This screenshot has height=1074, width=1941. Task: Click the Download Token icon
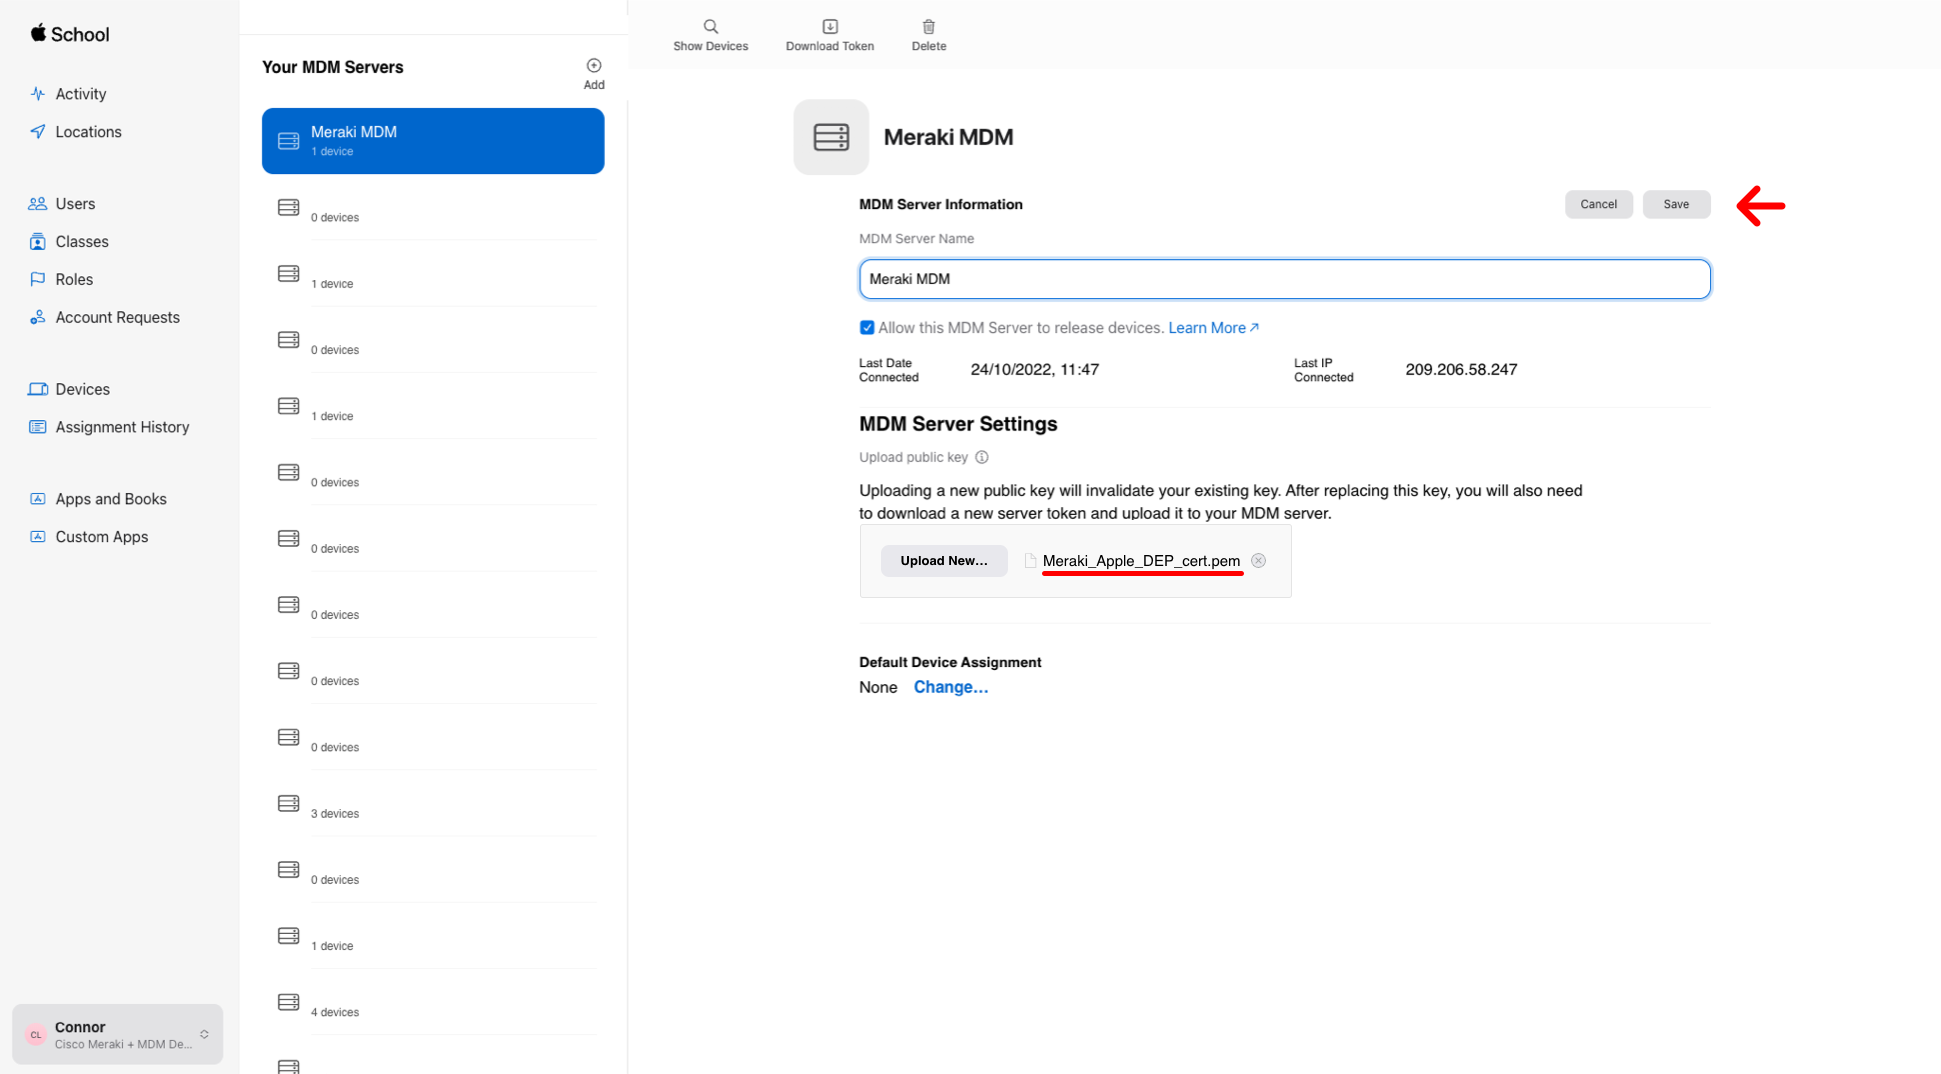[829, 27]
